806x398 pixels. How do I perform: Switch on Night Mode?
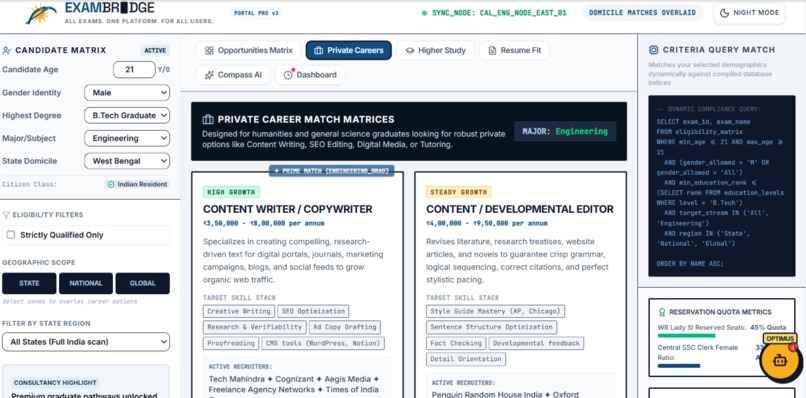[749, 13]
